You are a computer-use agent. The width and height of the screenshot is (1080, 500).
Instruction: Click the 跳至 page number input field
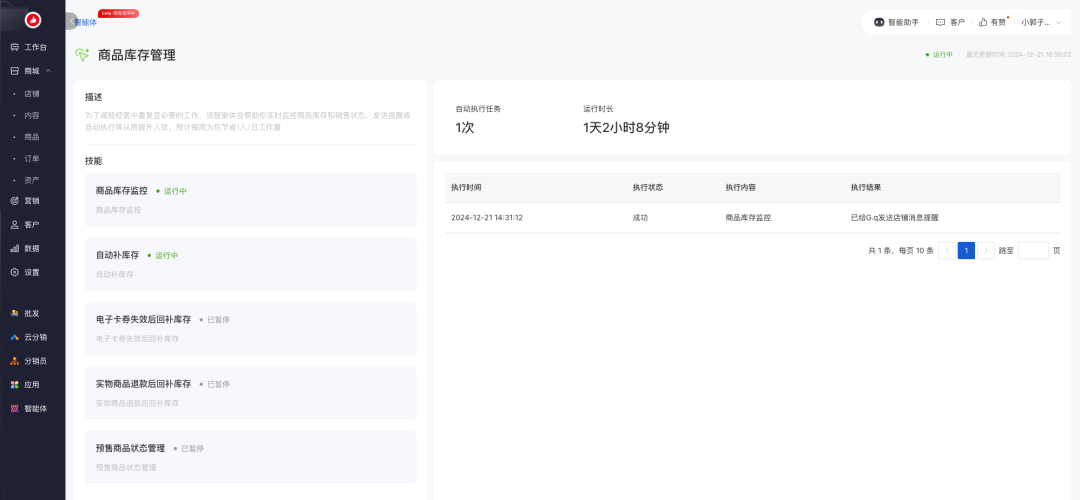tap(1033, 251)
